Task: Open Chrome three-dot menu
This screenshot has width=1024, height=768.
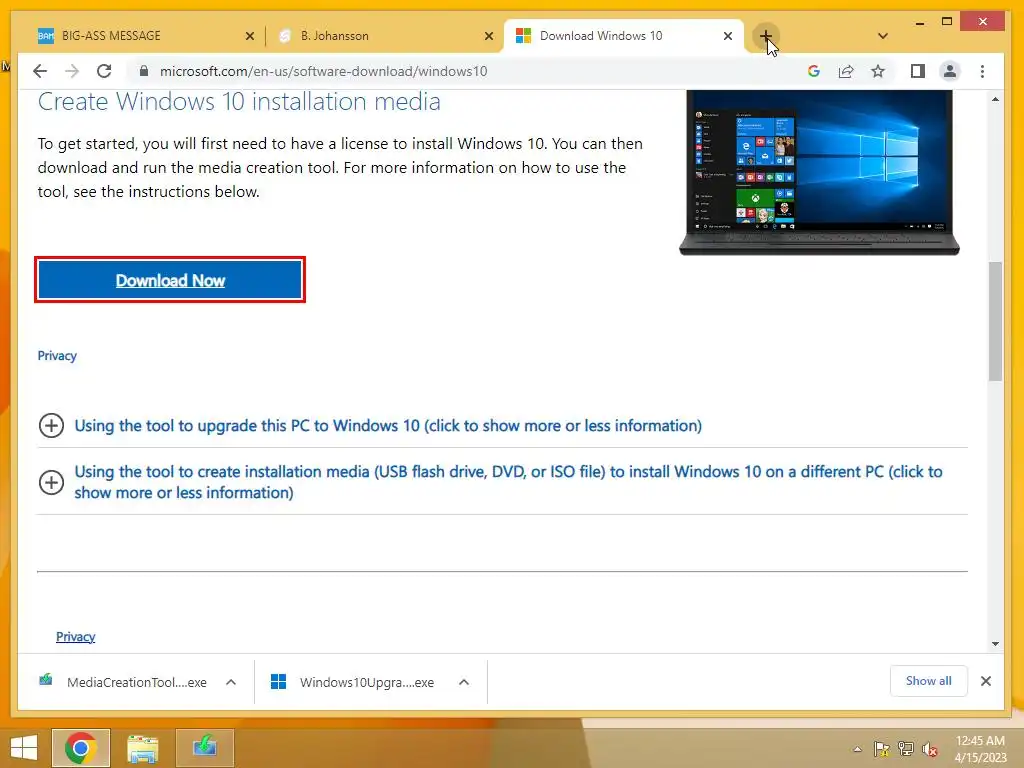Action: tap(982, 71)
